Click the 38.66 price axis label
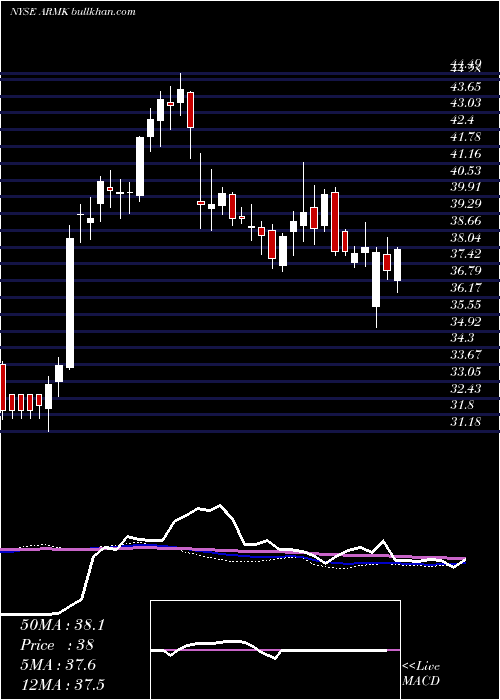This screenshot has width=500, height=700. (x=465, y=221)
